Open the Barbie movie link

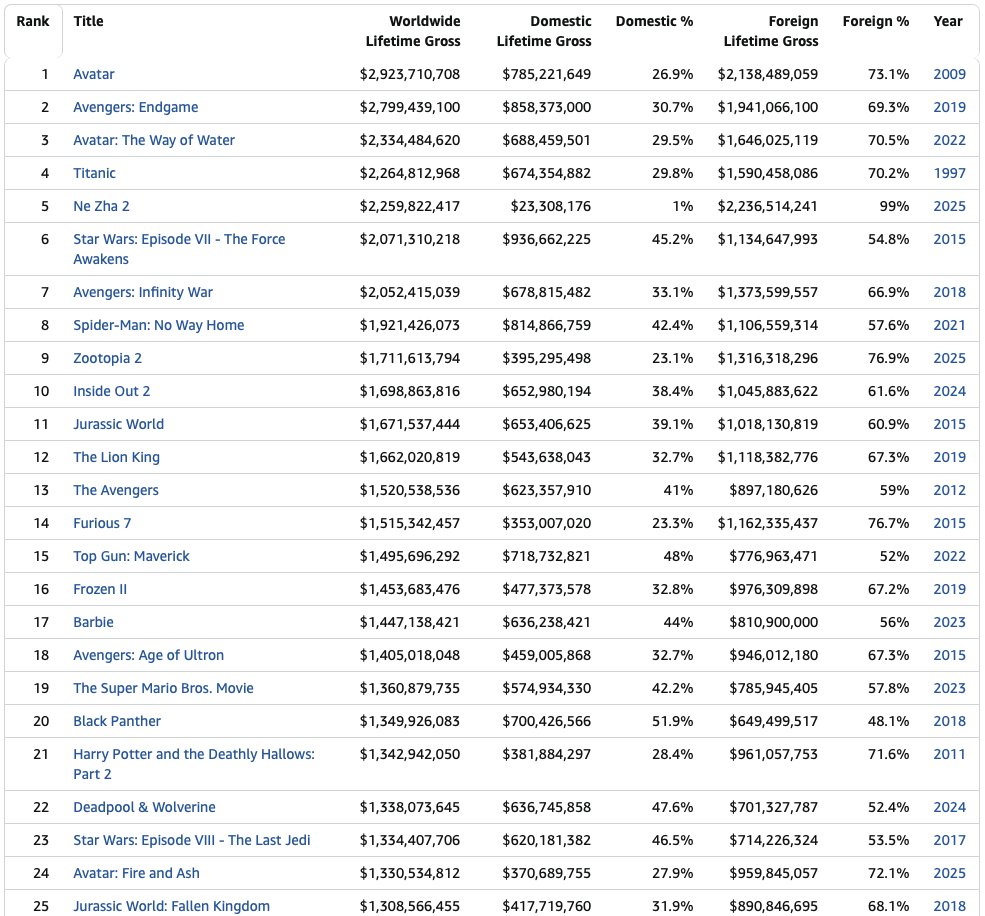click(93, 622)
